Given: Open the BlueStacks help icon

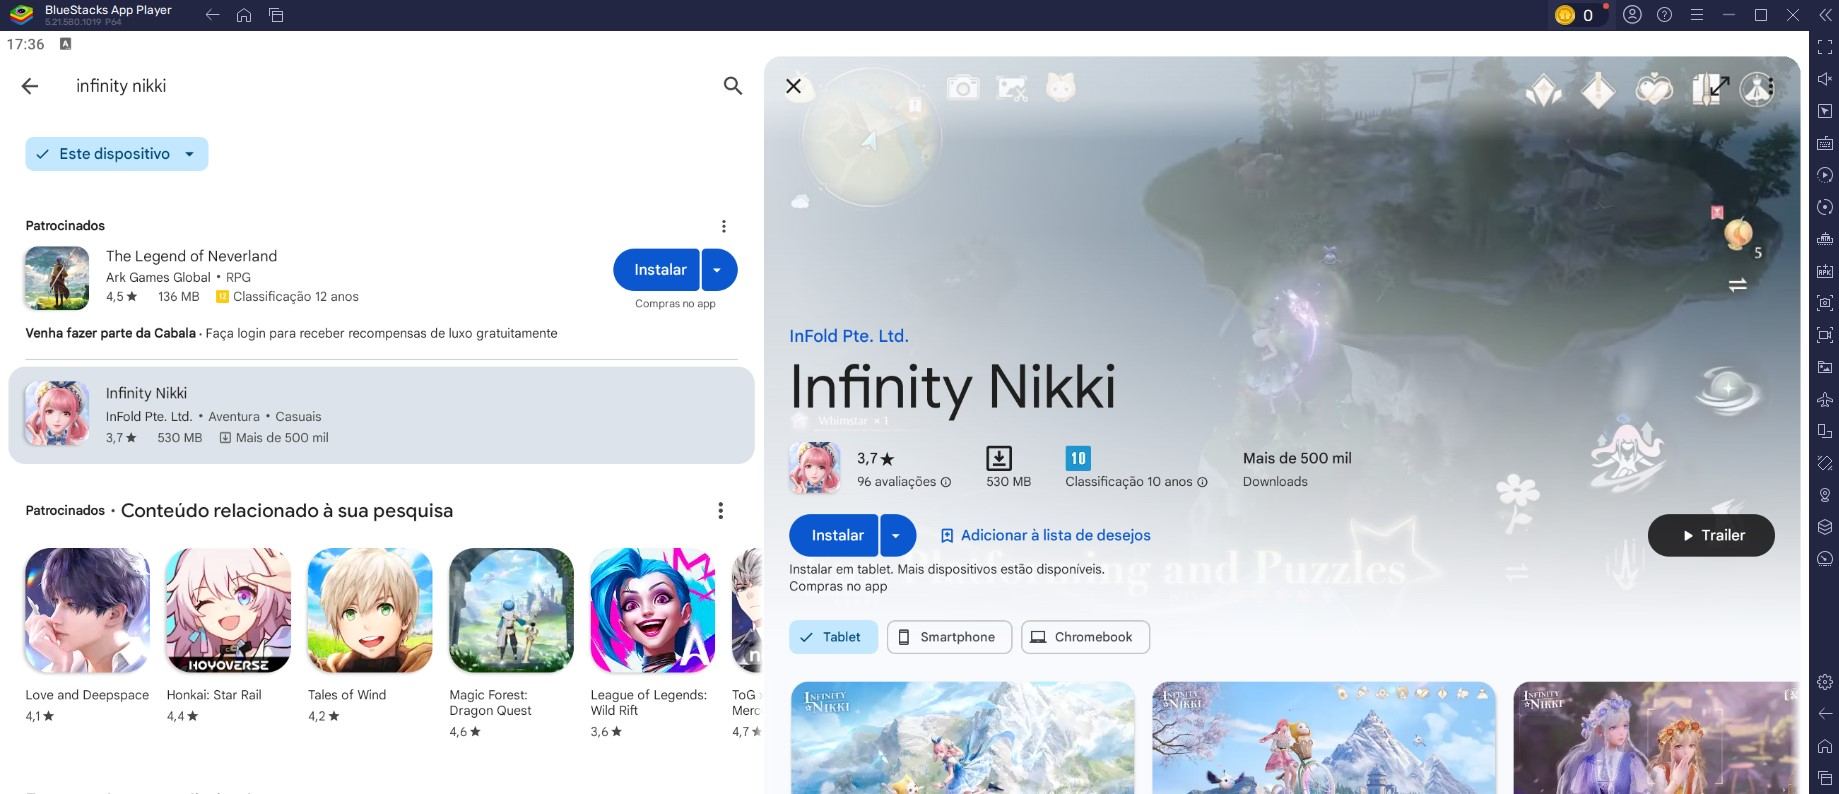Looking at the screenshot, I should [x=1664, y=15].
